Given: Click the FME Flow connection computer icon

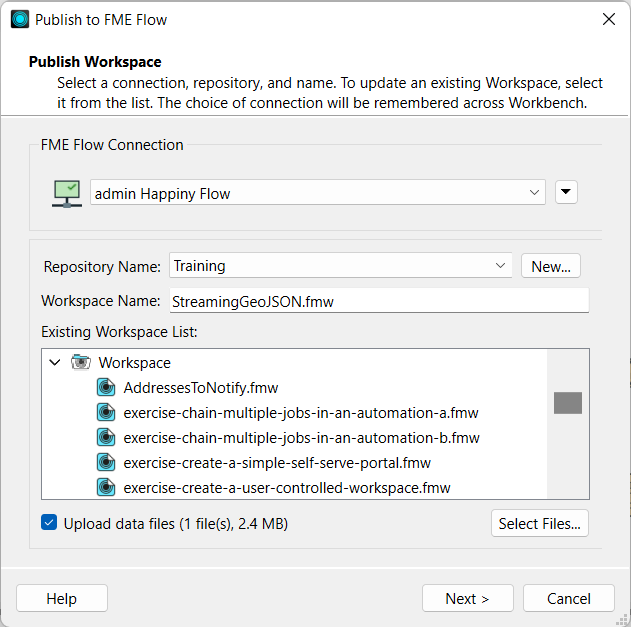Looking at the screenshot, I should [67, 194].
